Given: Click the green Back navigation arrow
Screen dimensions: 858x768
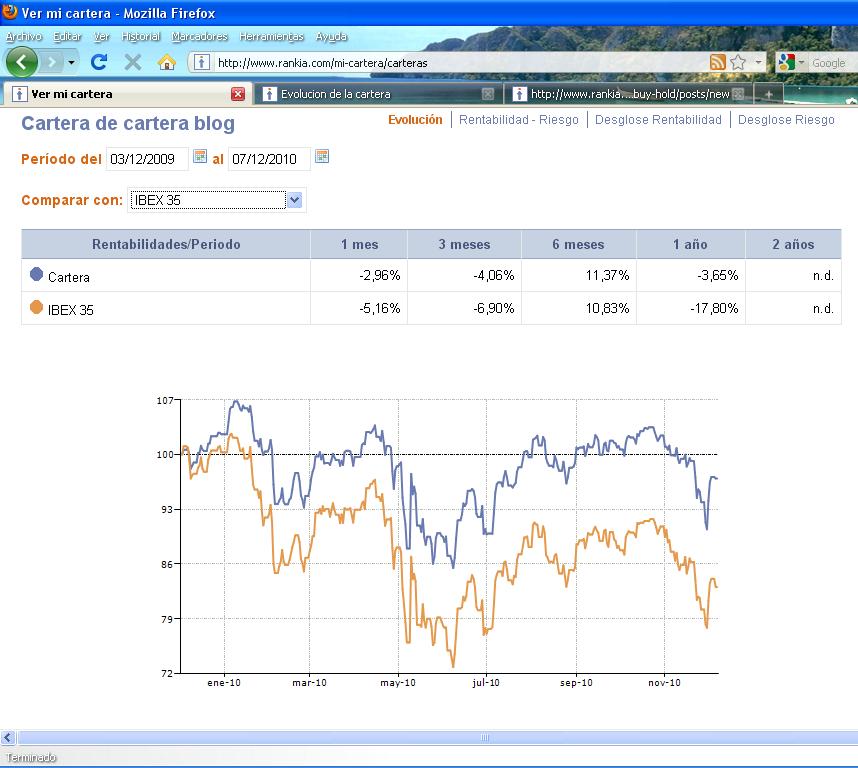Looking at the screenshot, I should point(21,62).
